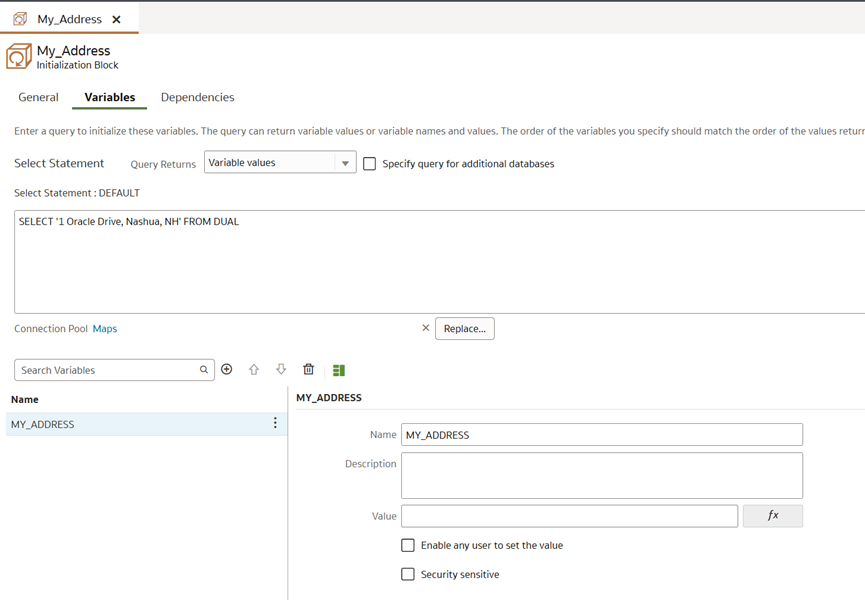Switch to the Dependencies tab
This screenshot has height=600, width=865.
(x=198, y=97)
